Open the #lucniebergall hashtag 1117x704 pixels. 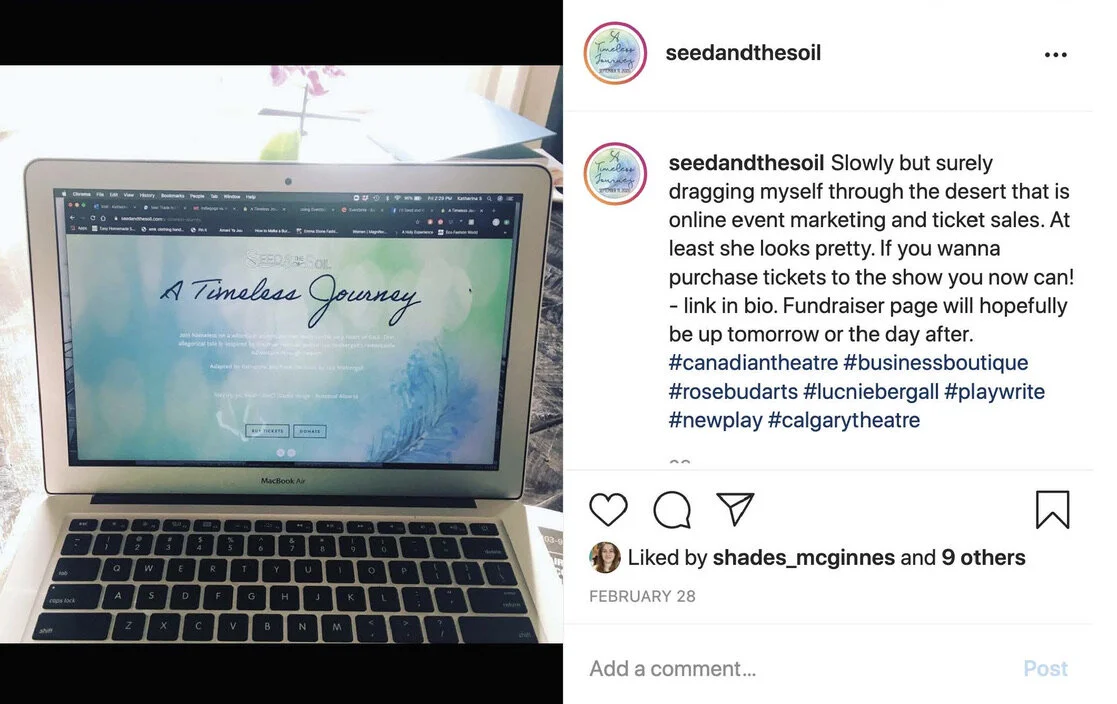point(871,391)
